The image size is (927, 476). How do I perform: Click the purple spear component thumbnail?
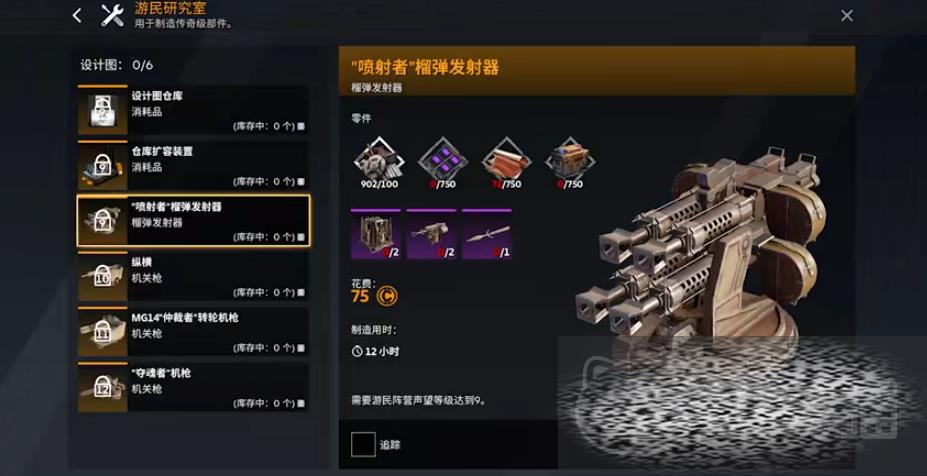487,234
